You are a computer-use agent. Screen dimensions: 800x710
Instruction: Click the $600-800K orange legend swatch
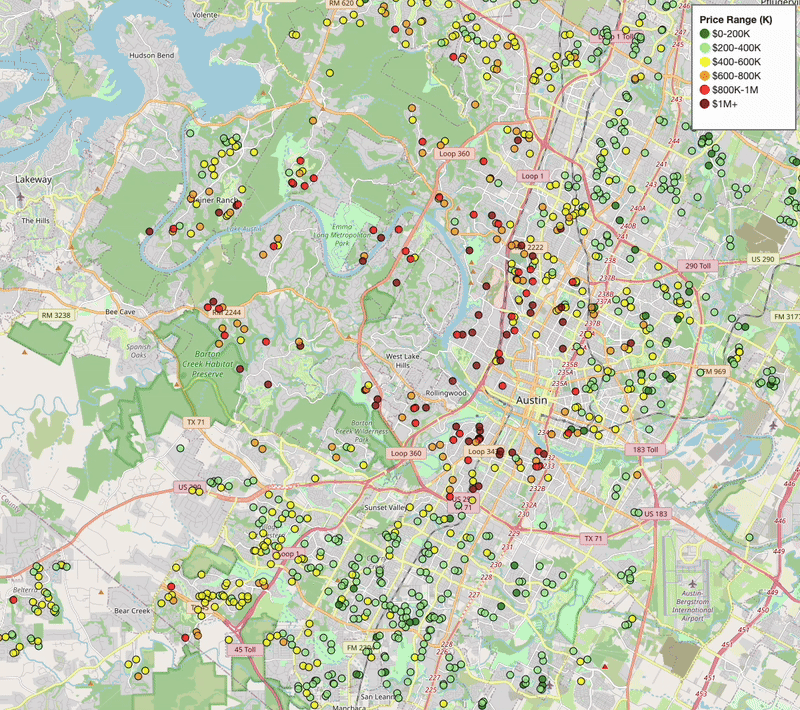705,75
